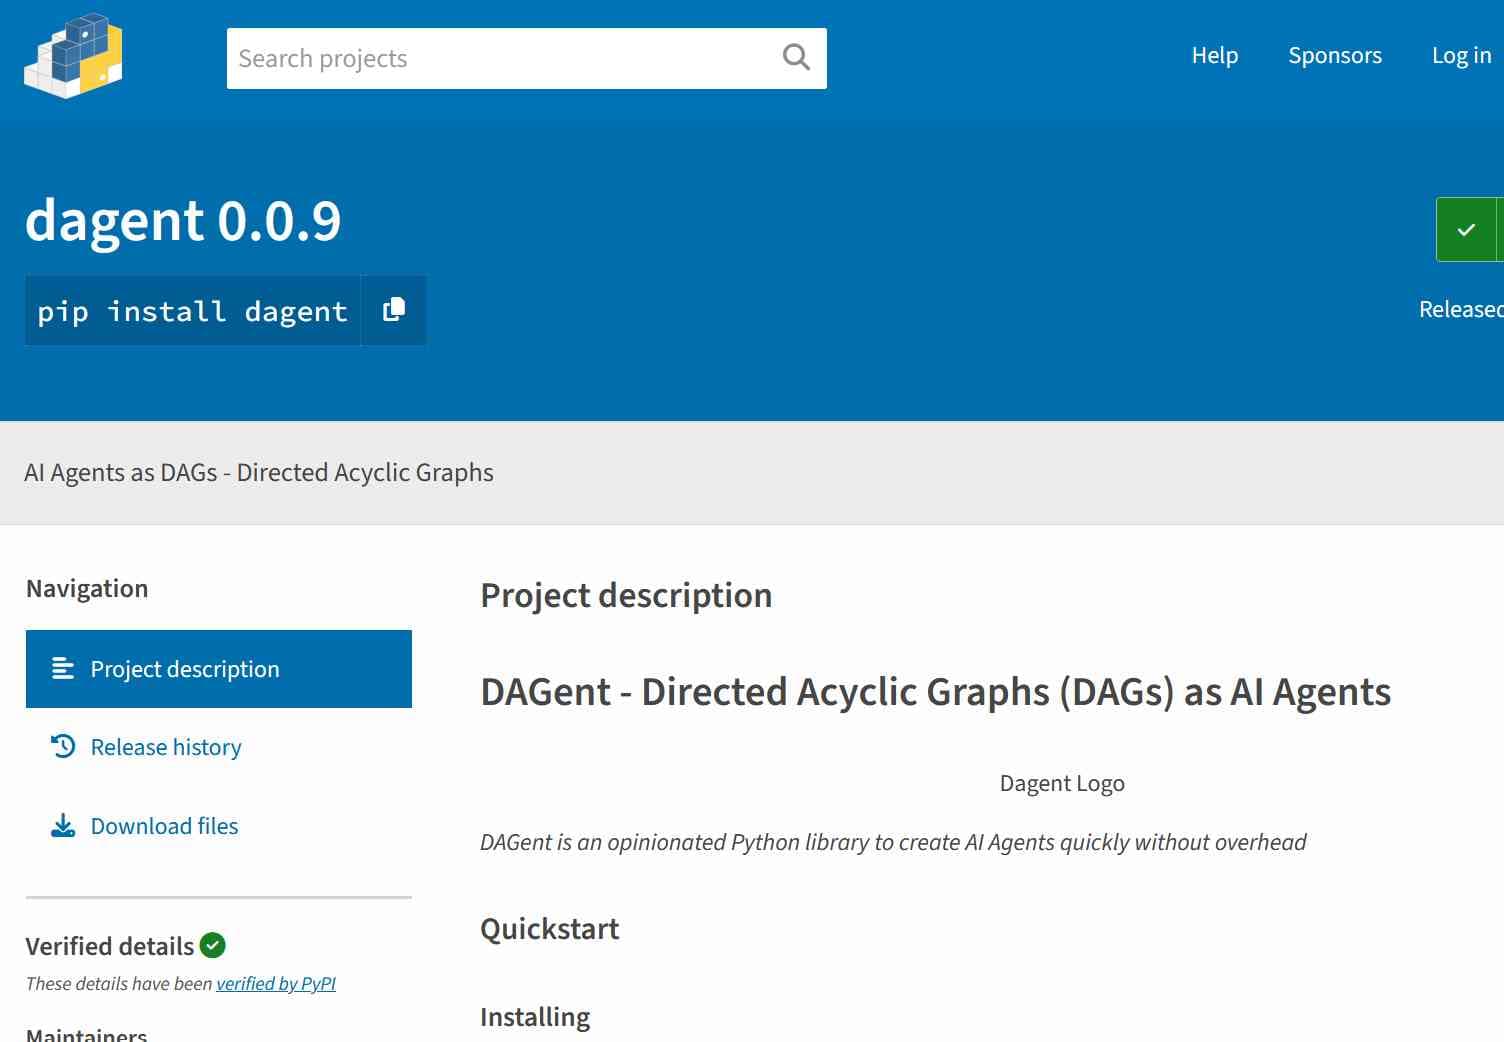Screen dimensions: 1504x1042
Task: Go to the Sponsors page
Action: (1335, 56)
